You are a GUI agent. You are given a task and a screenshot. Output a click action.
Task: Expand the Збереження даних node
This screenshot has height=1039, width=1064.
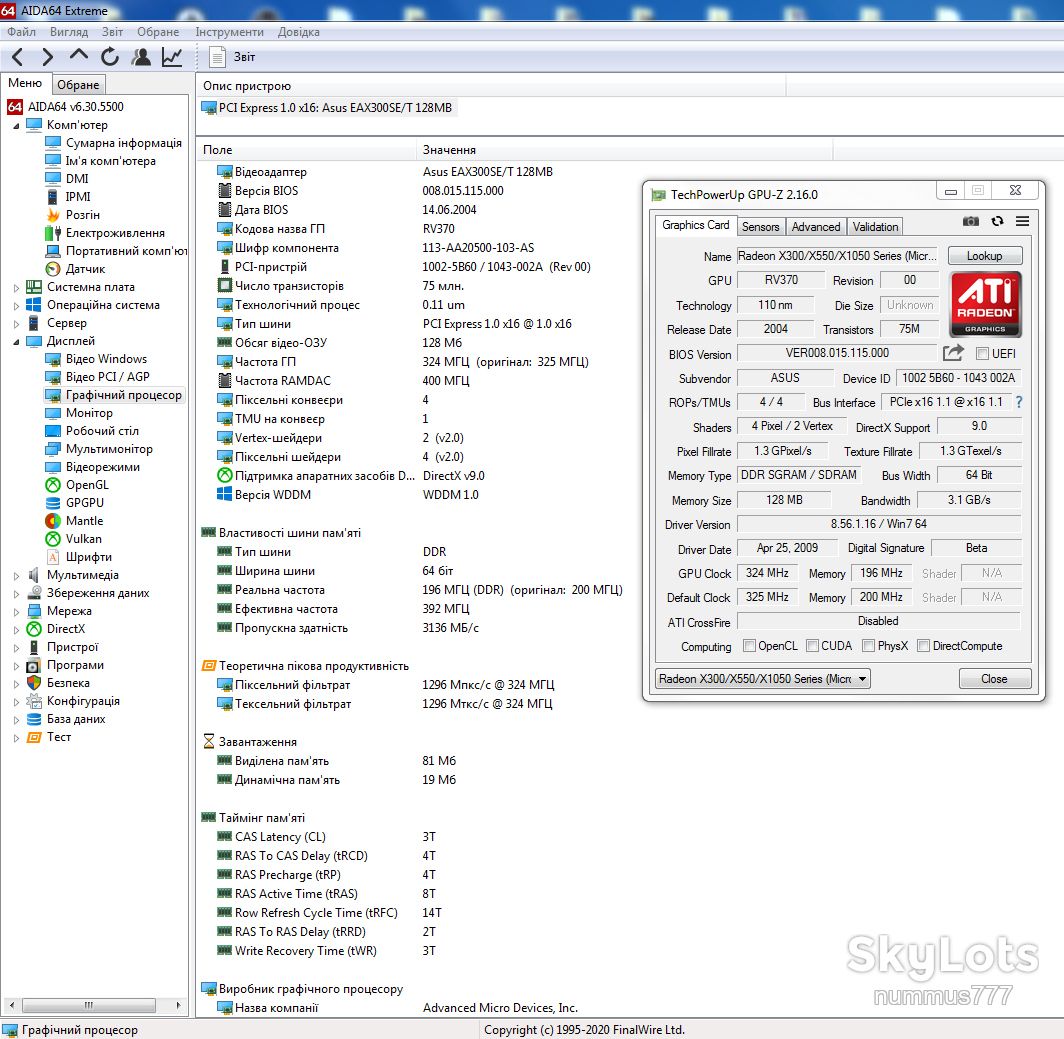click(16, 593)
